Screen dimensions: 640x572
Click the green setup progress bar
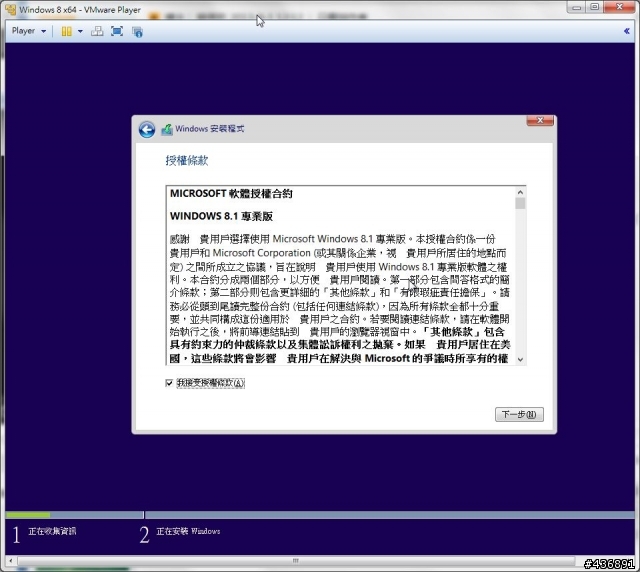click(28, 515)
